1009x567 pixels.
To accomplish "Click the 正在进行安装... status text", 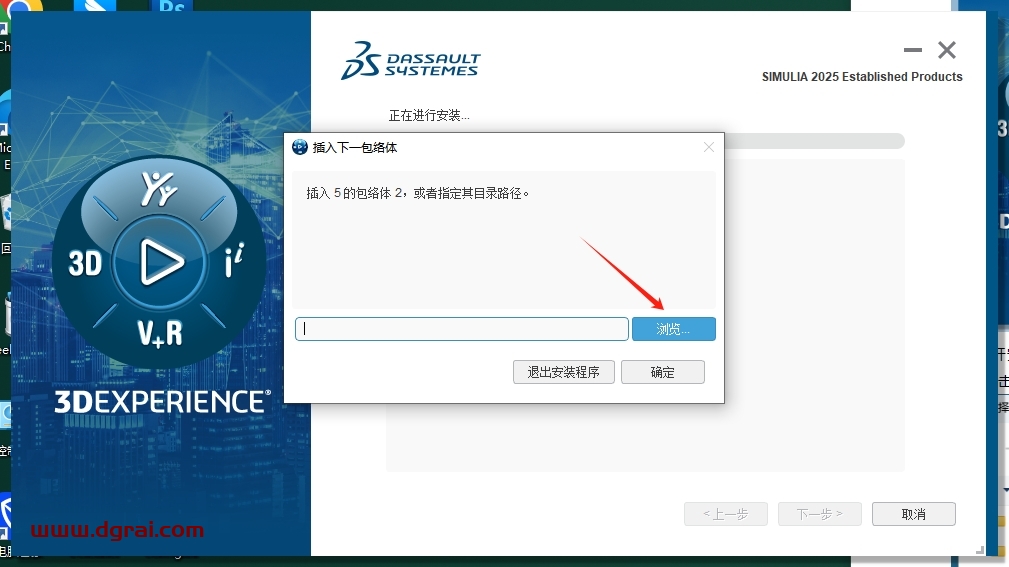I will [x=429, y=115].
